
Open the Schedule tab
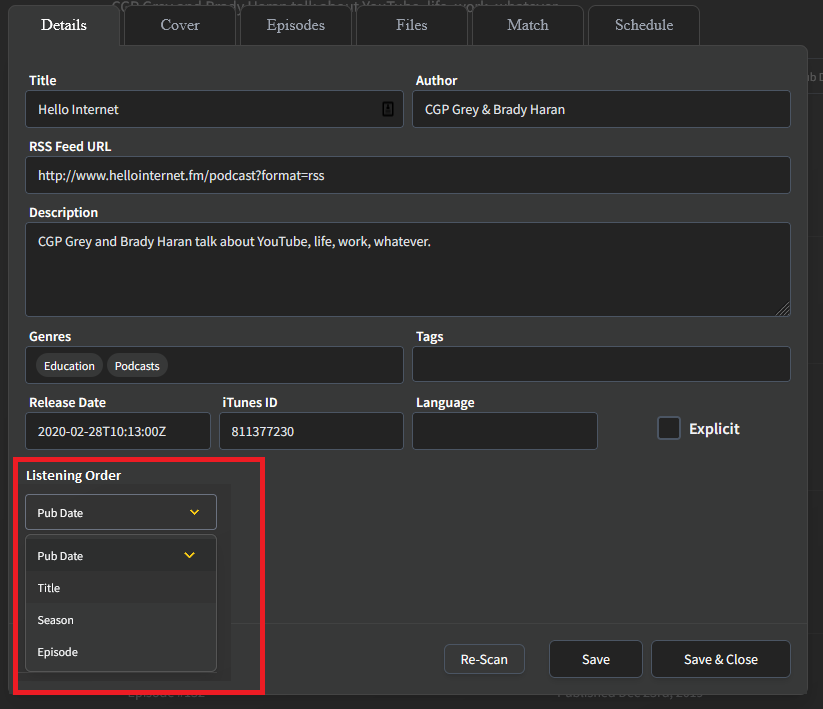644,25
